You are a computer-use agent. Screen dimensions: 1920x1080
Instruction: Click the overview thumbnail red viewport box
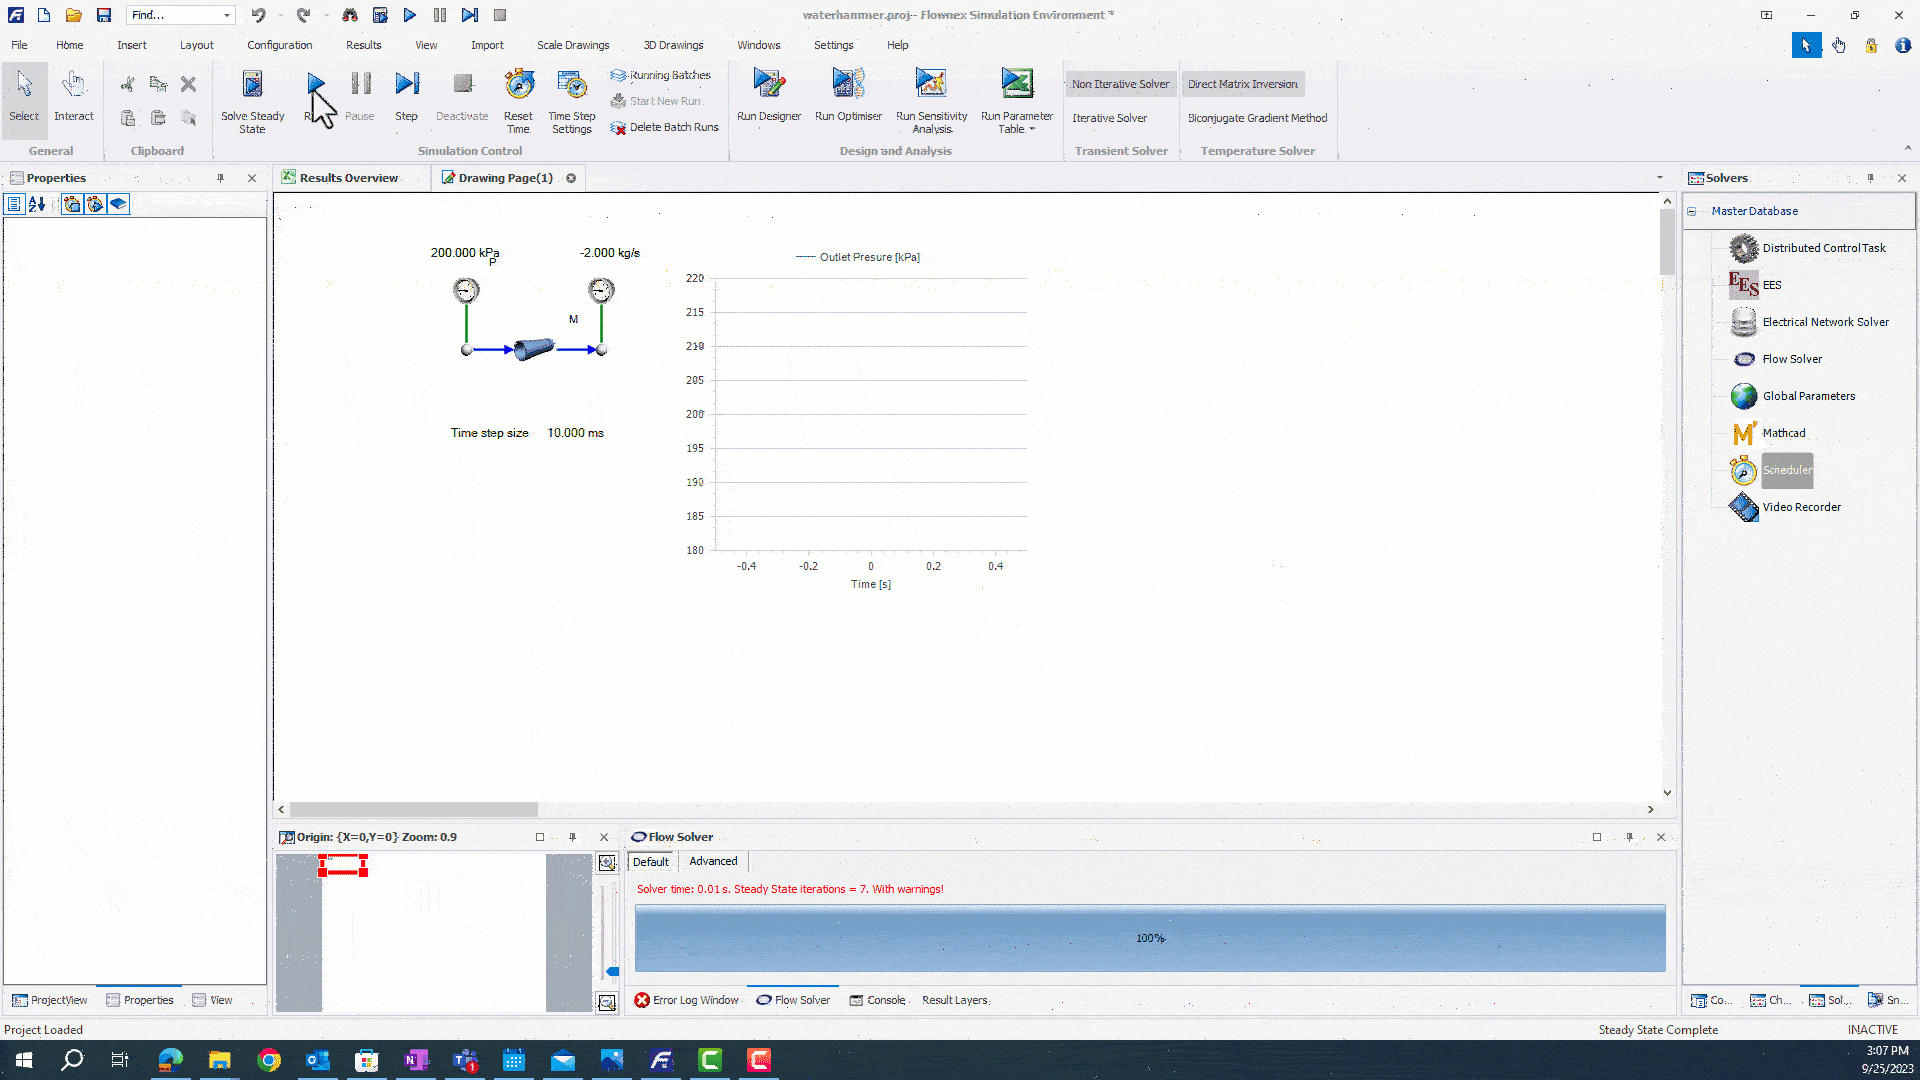click(x=343, y=866)
